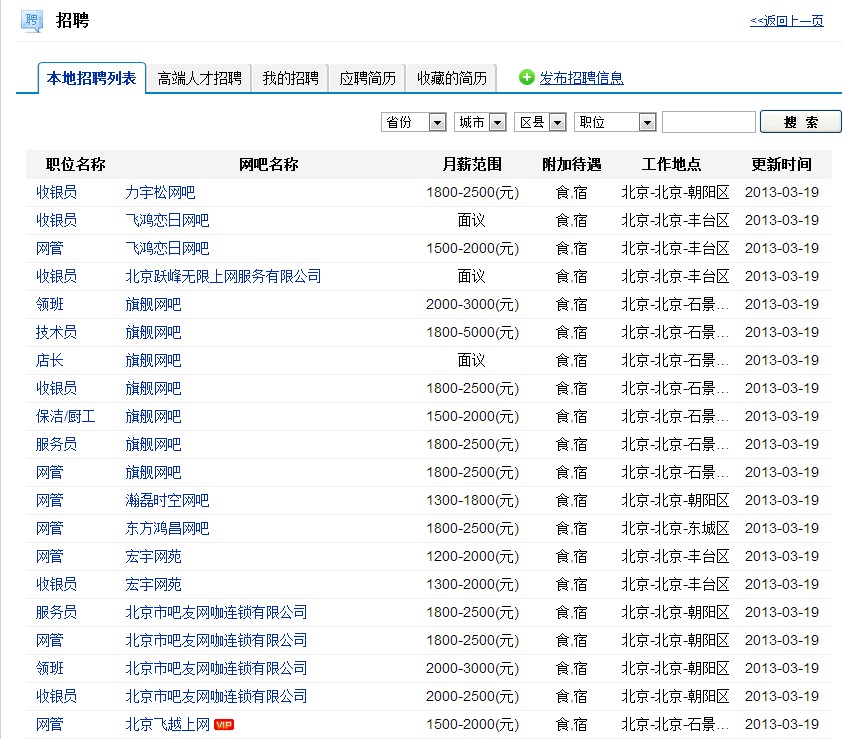Image resolution: width=843 pixels, height=739 pixels.
Task: Switch to the 高端人才招聘 tab
Action: point(199,78)
